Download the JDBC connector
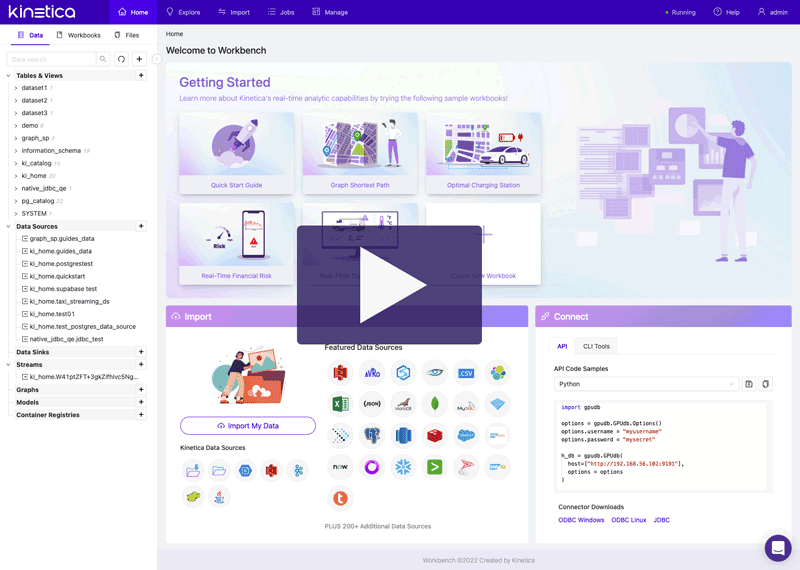800x570 pixels. click(x=662, y=520)
